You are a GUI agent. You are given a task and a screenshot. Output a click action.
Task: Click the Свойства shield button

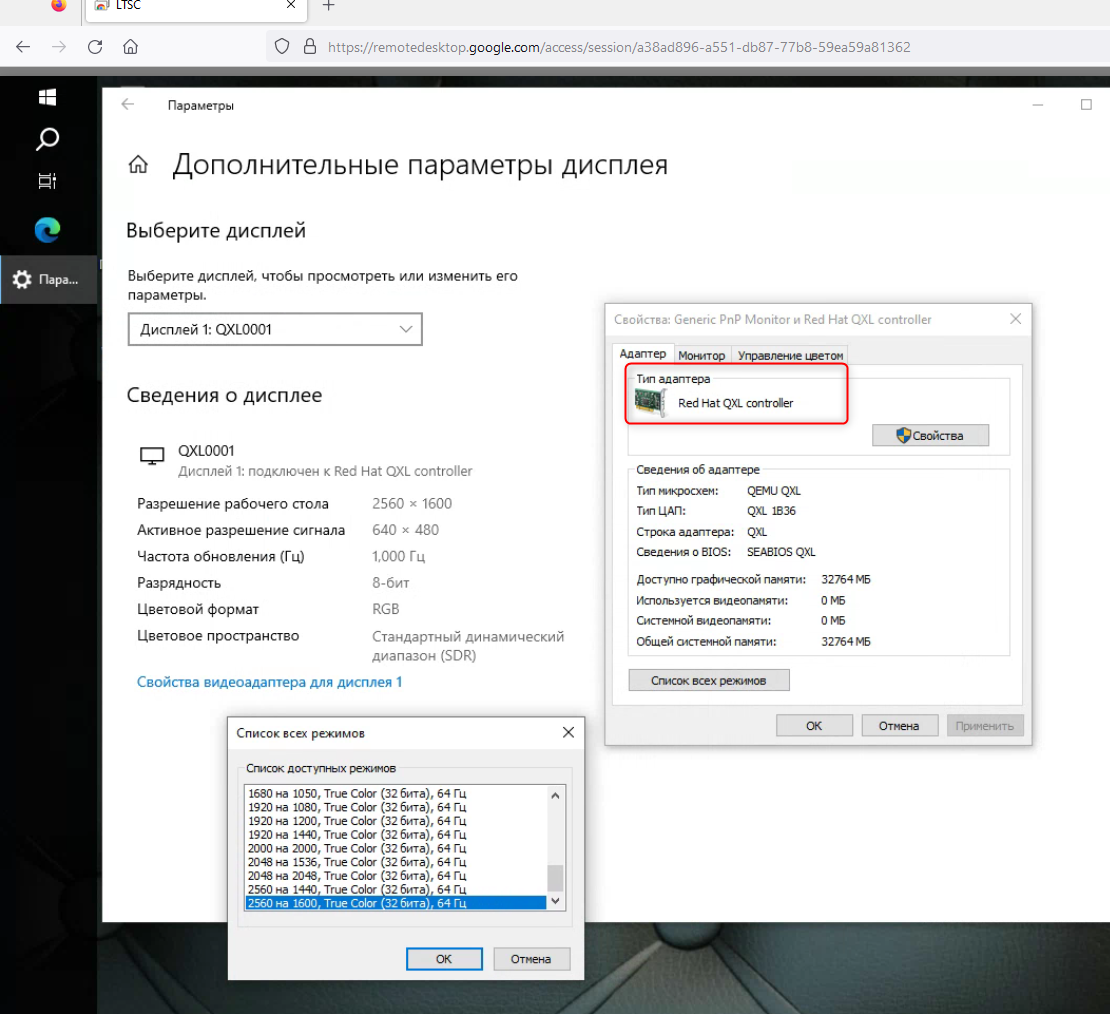(x=930, y=435)
